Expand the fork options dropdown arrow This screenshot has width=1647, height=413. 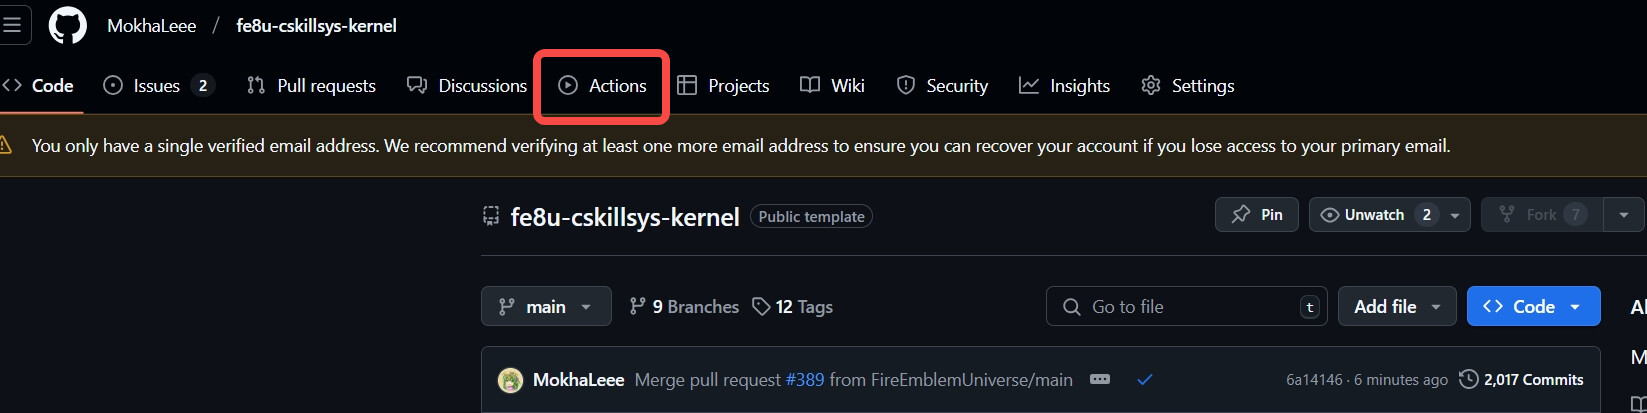[1624, 215]
